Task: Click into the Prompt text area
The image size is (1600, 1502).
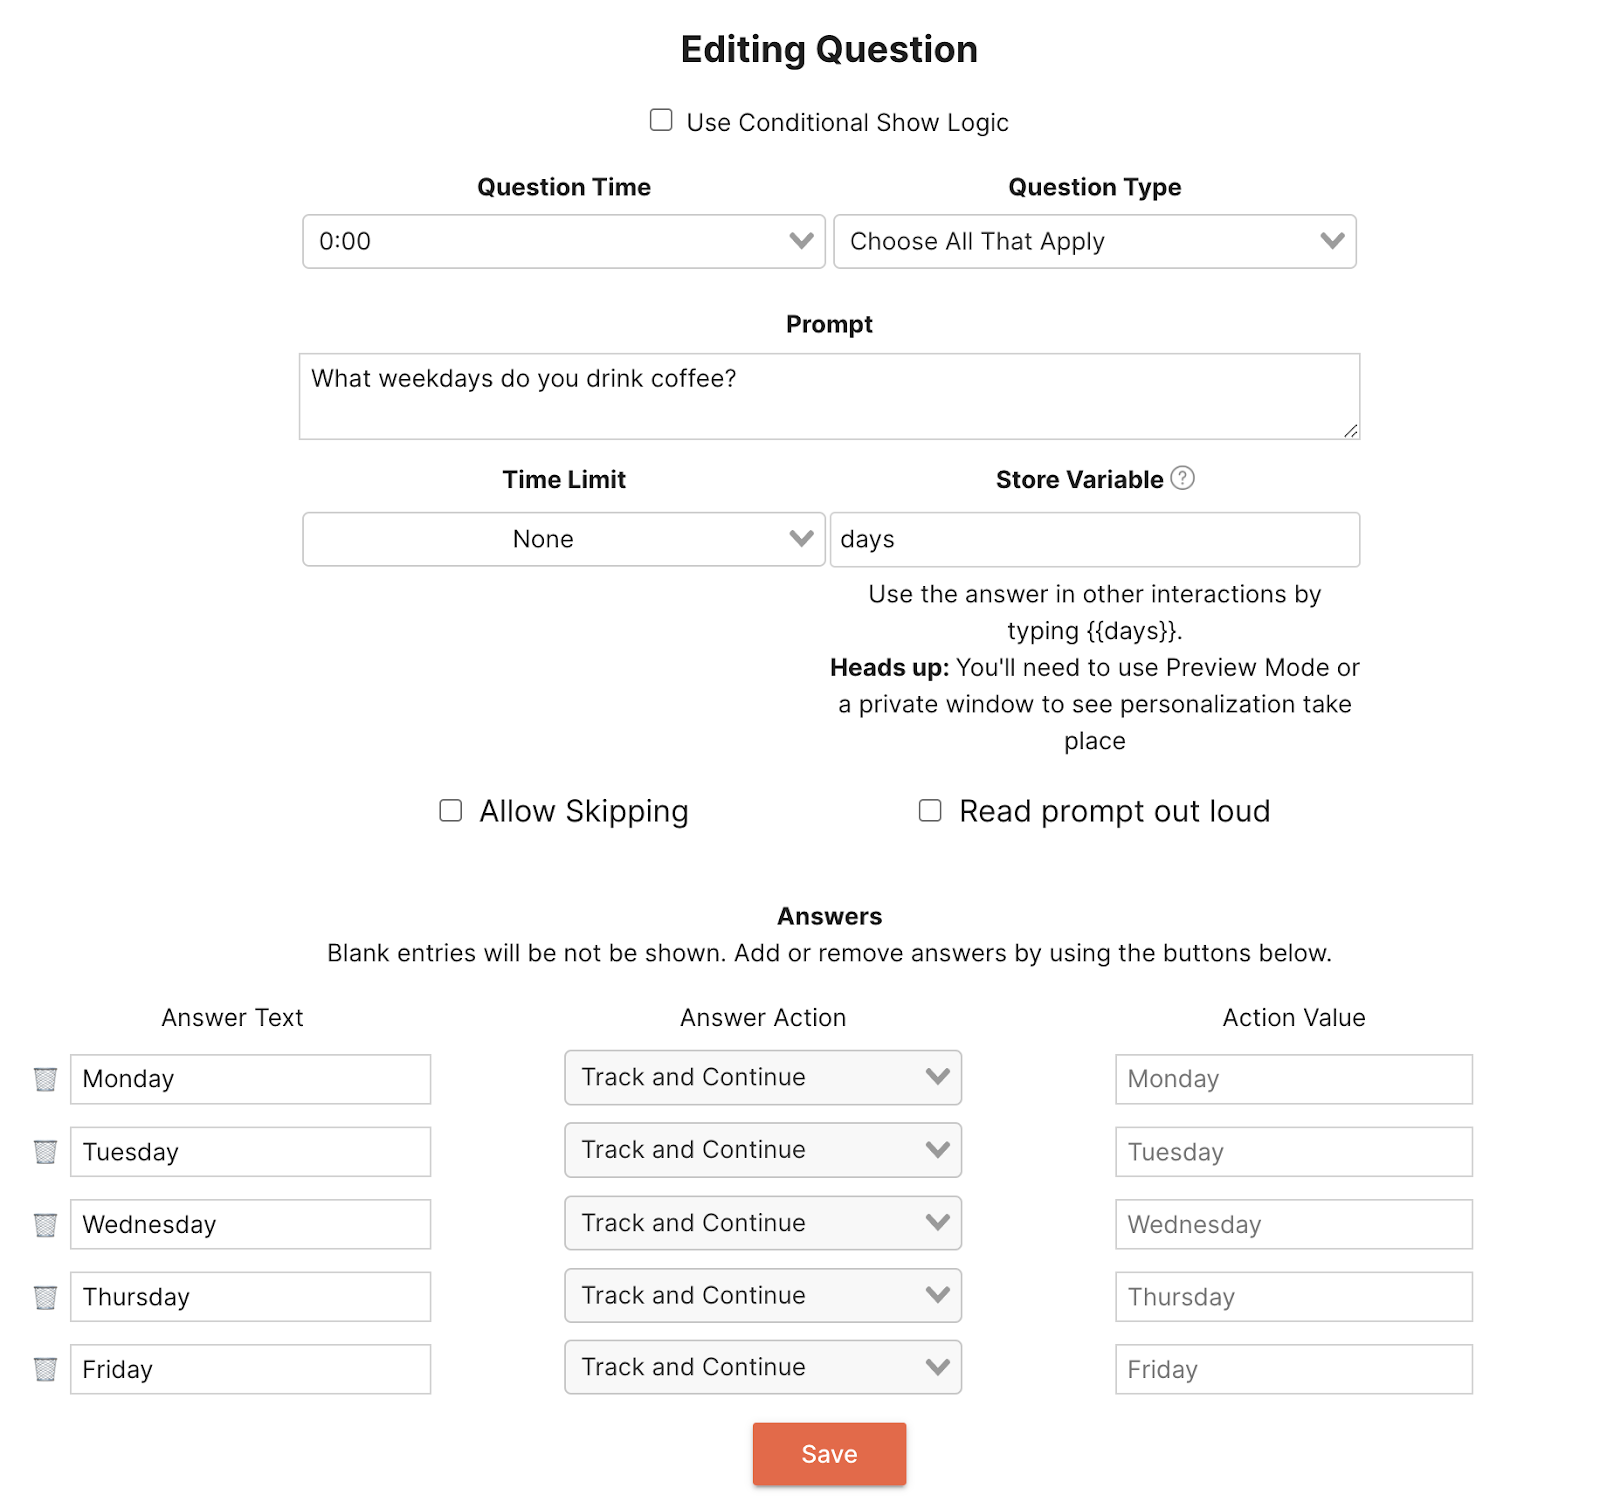Action: coord(828,396)
